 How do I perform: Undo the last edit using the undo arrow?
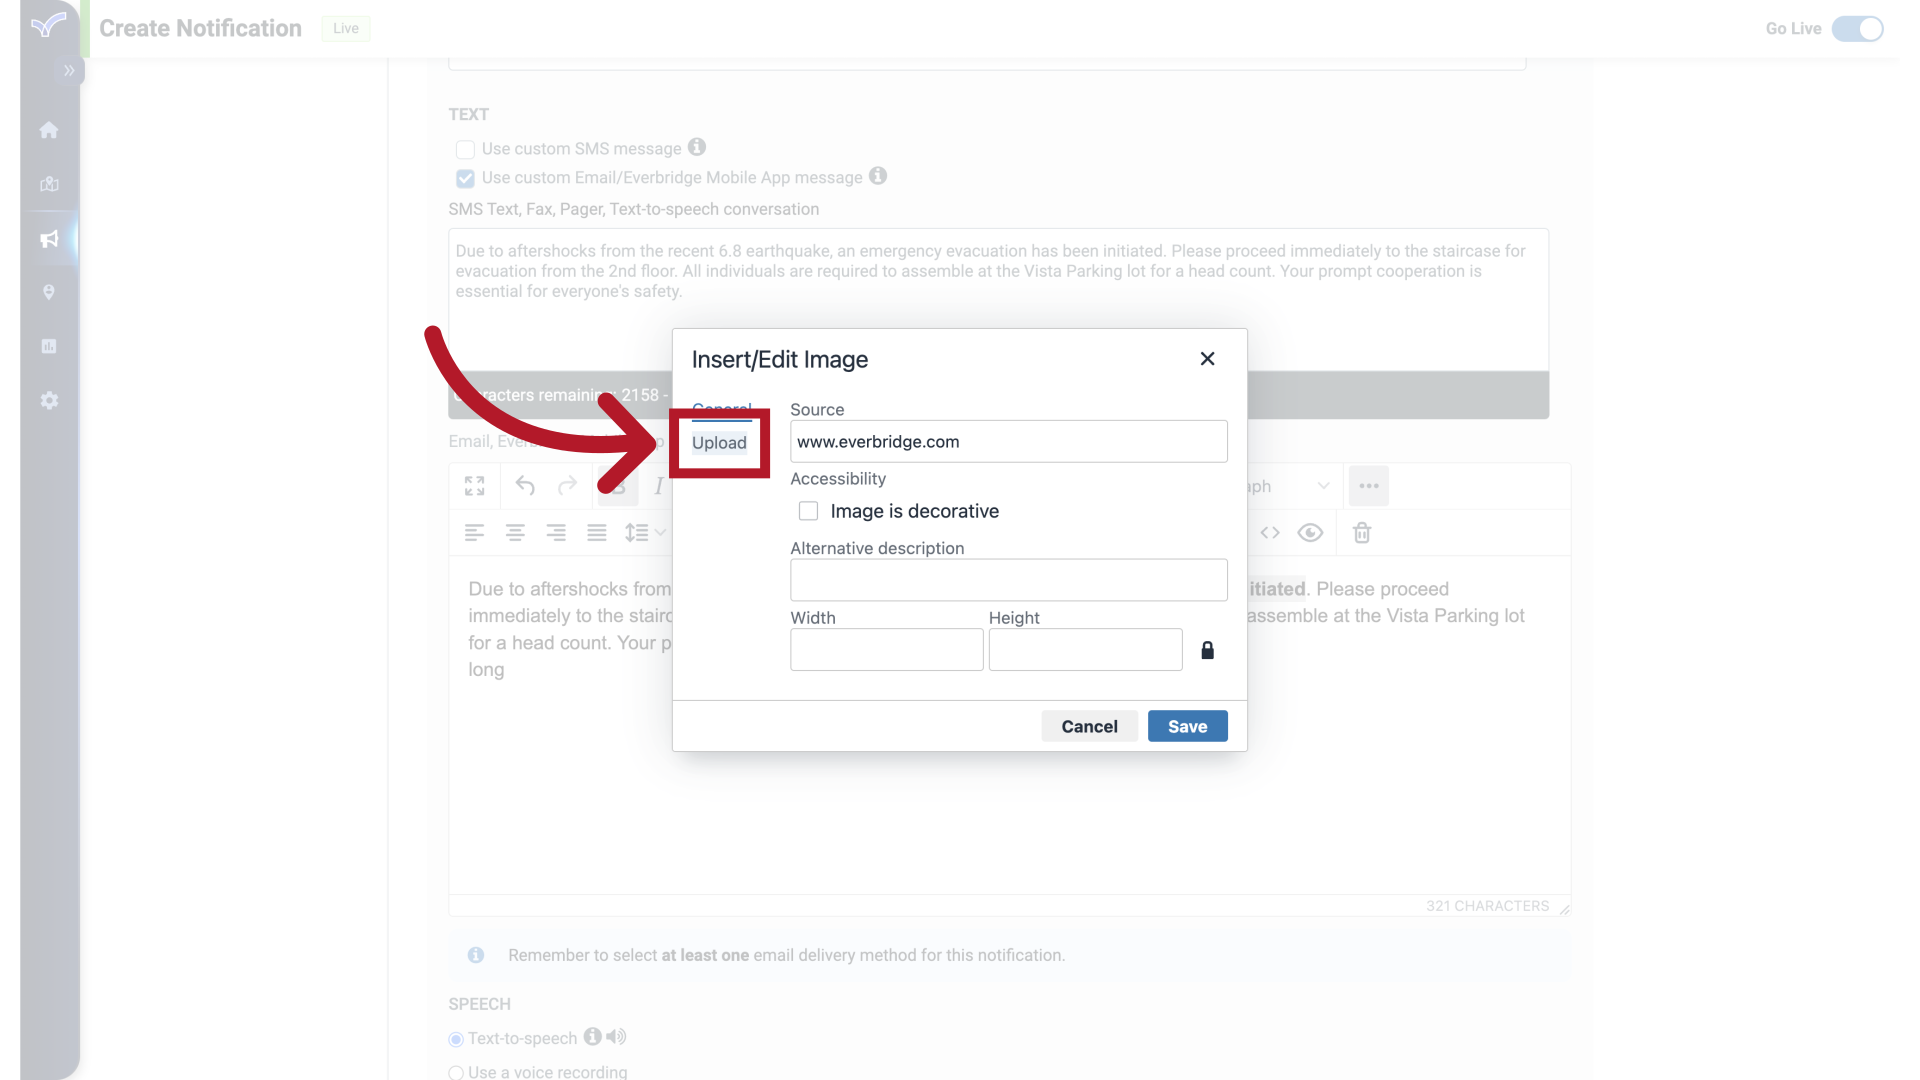point(525,486)
